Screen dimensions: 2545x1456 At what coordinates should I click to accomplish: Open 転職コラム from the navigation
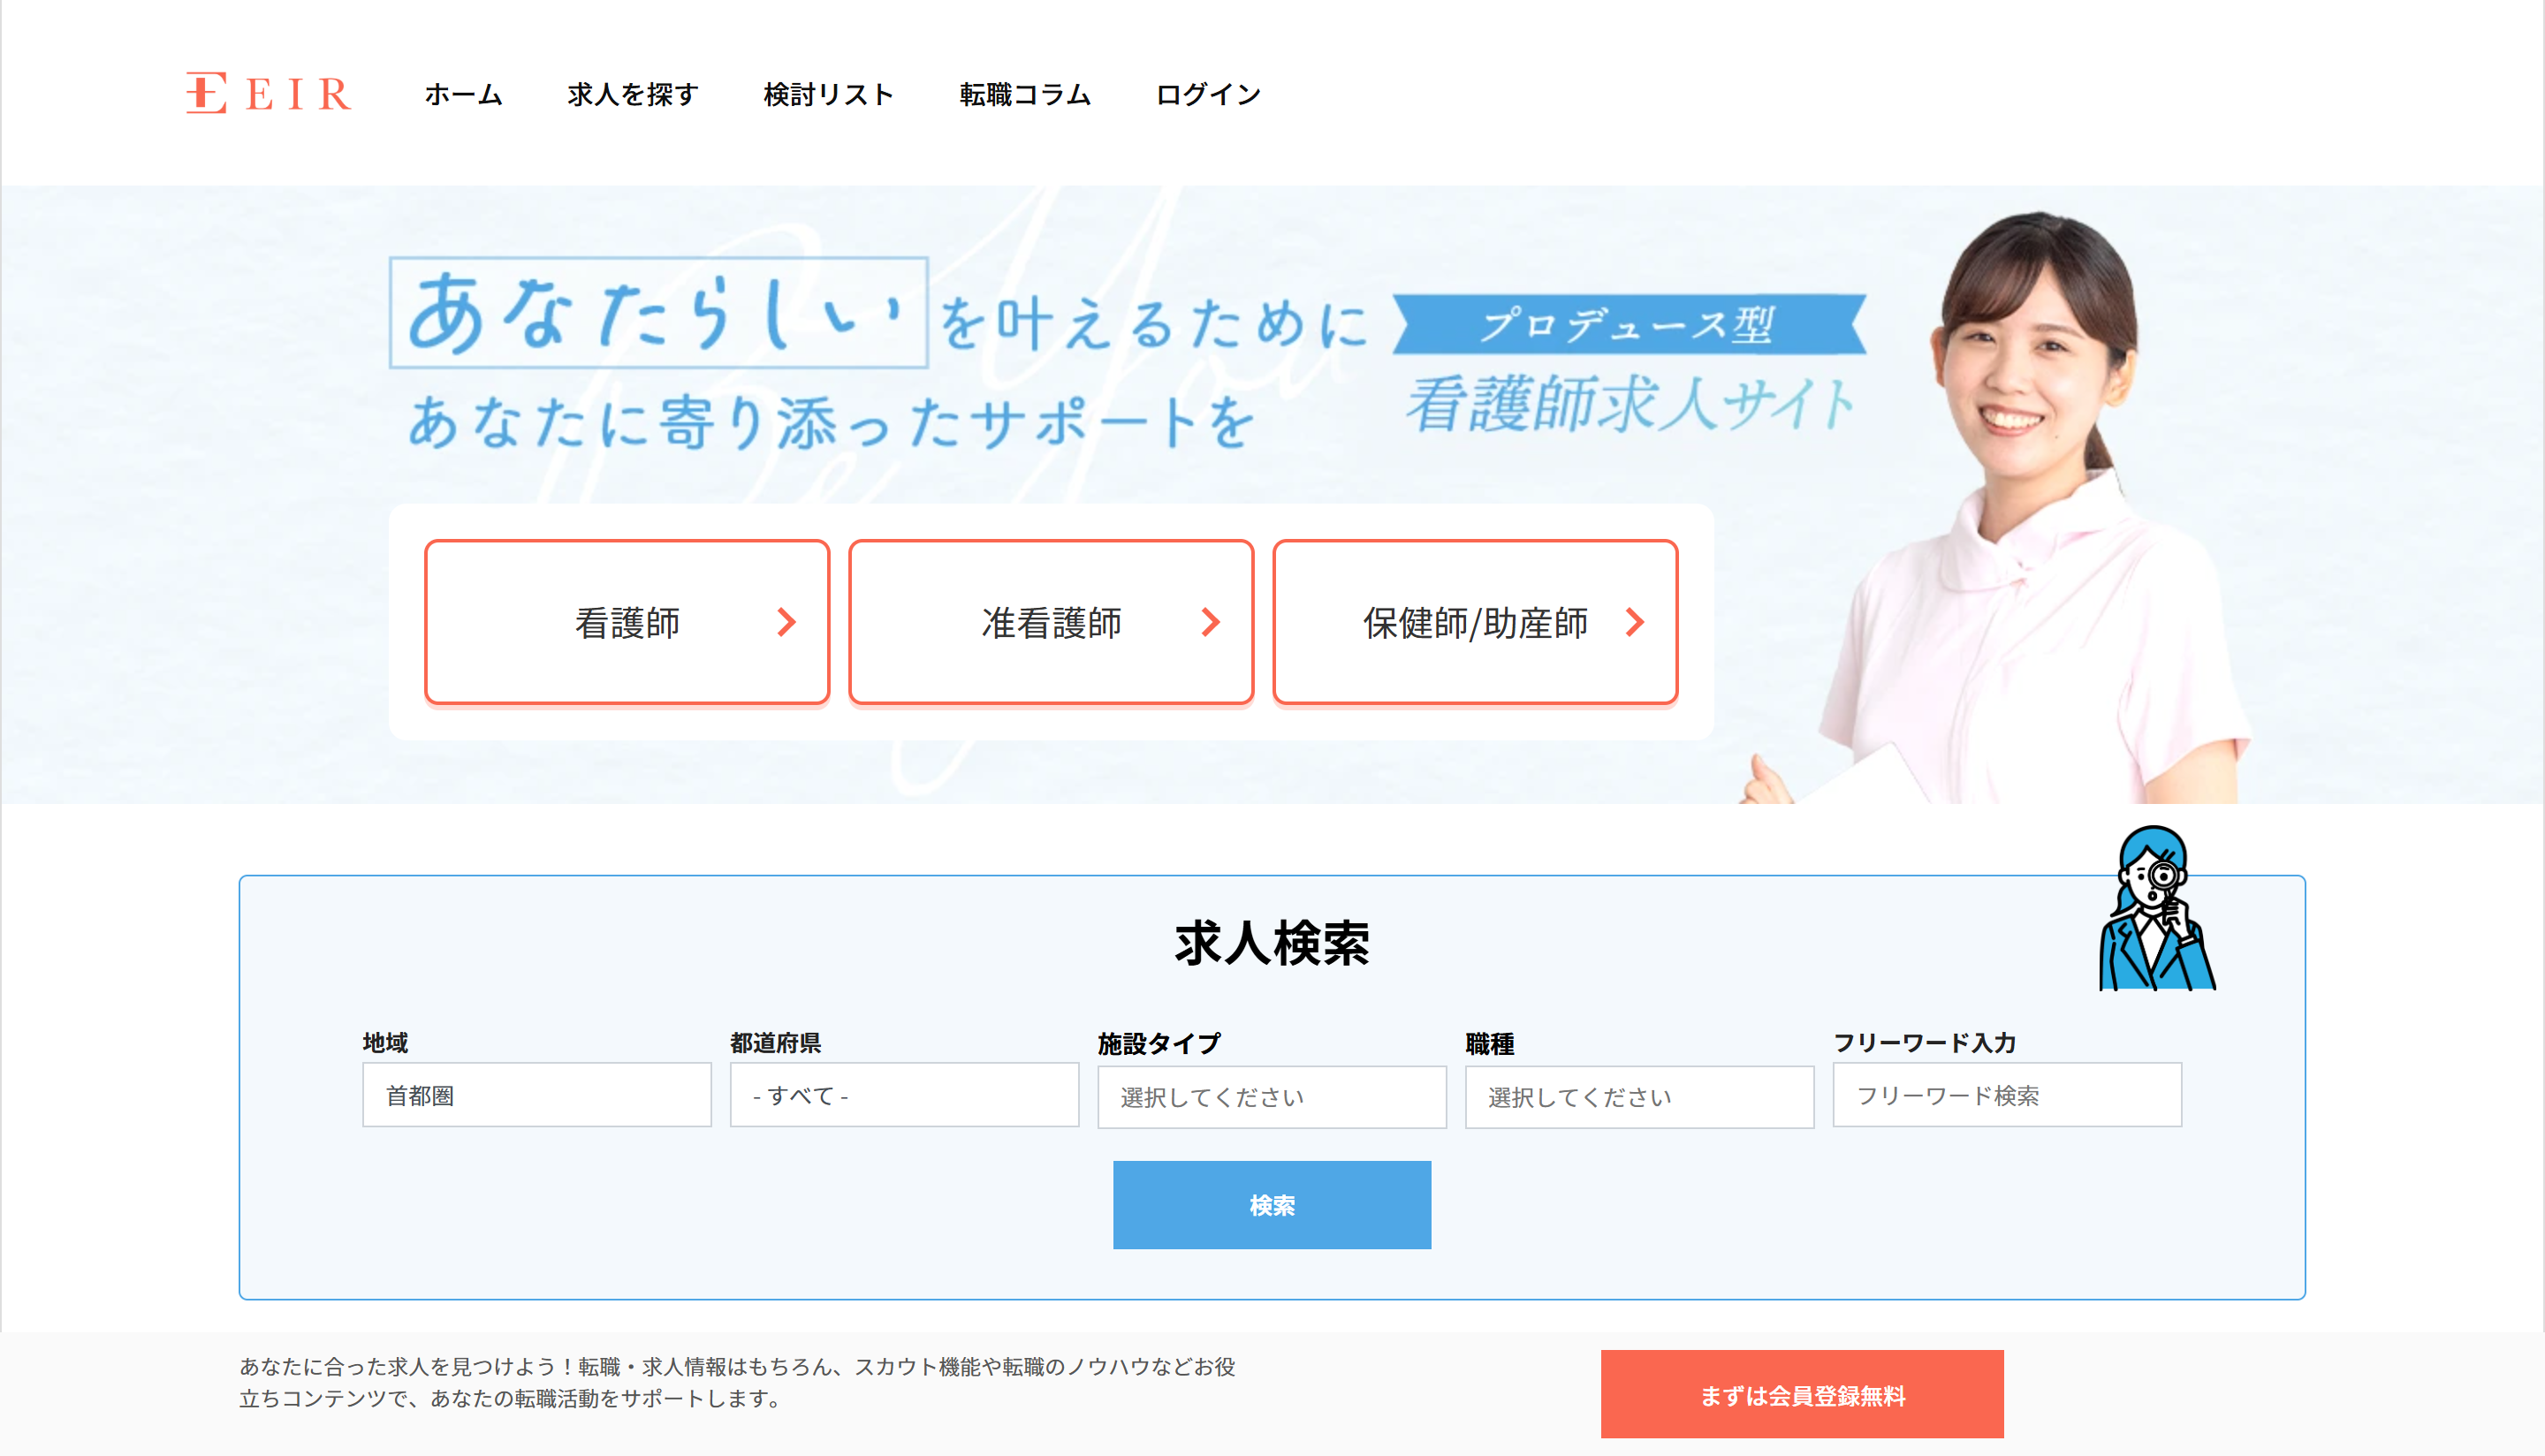(x=1025, y=94)
